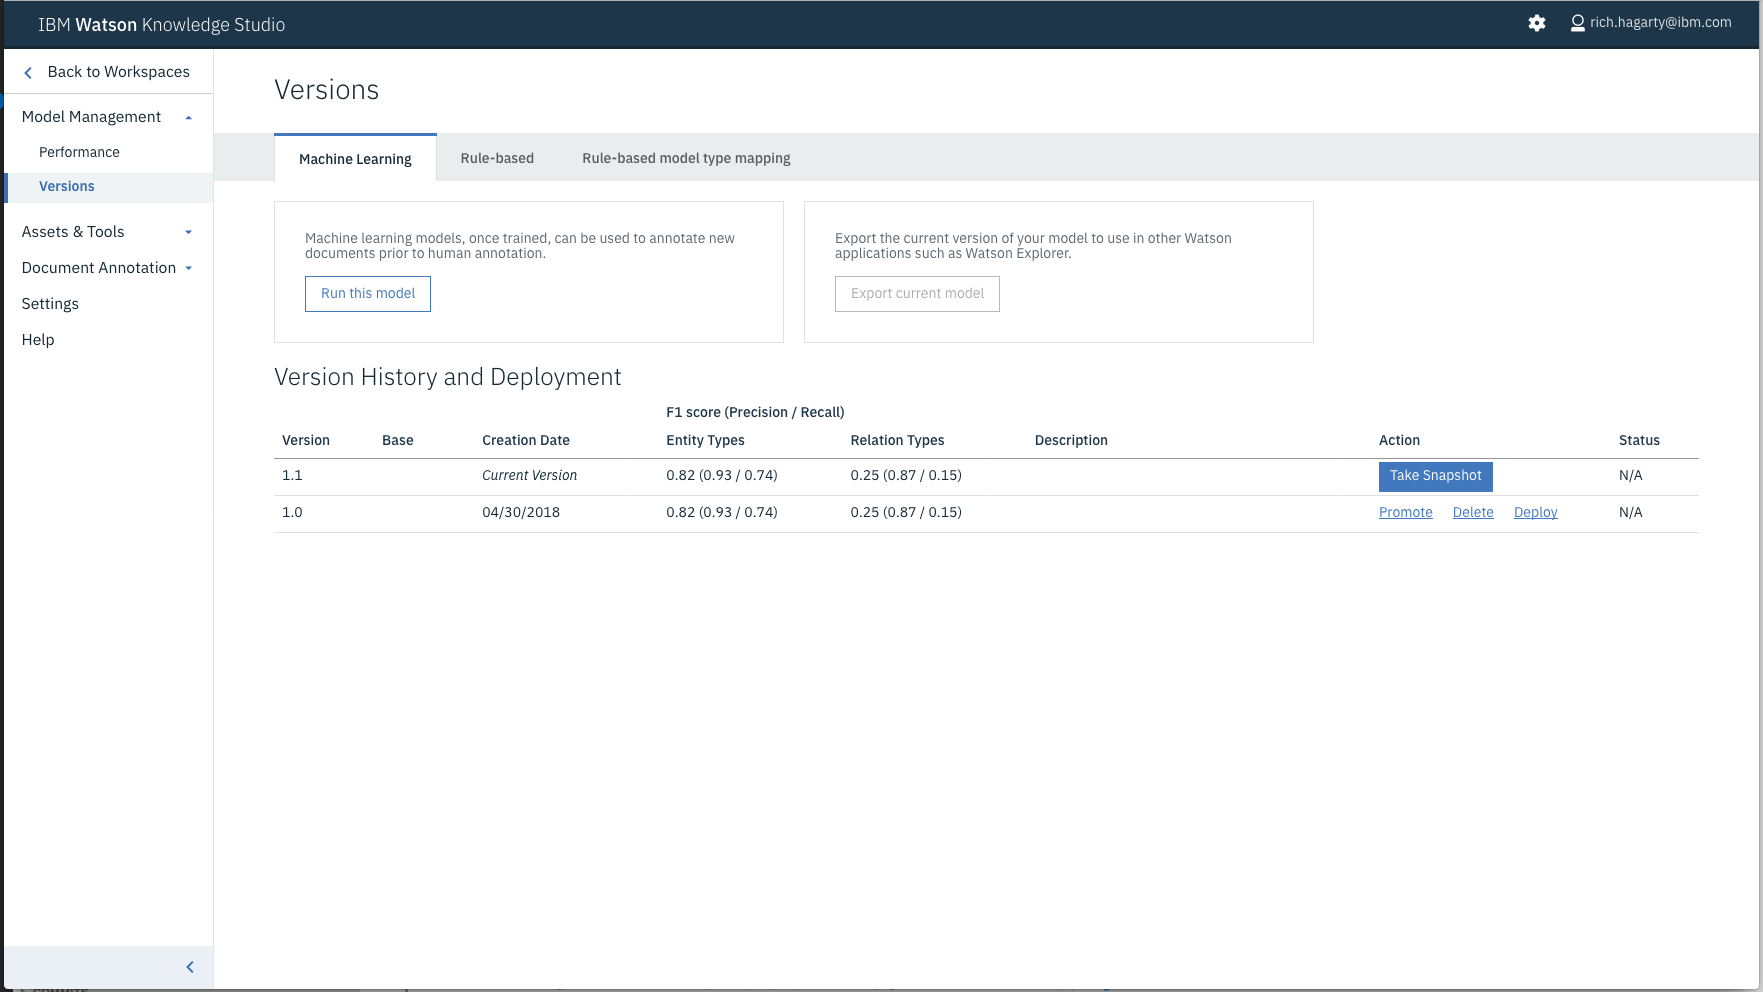This screenshot has width=1763, height=992.
Task: Click the rich.hagarty@ibm.com account name
Action: tap(1661, 22)
